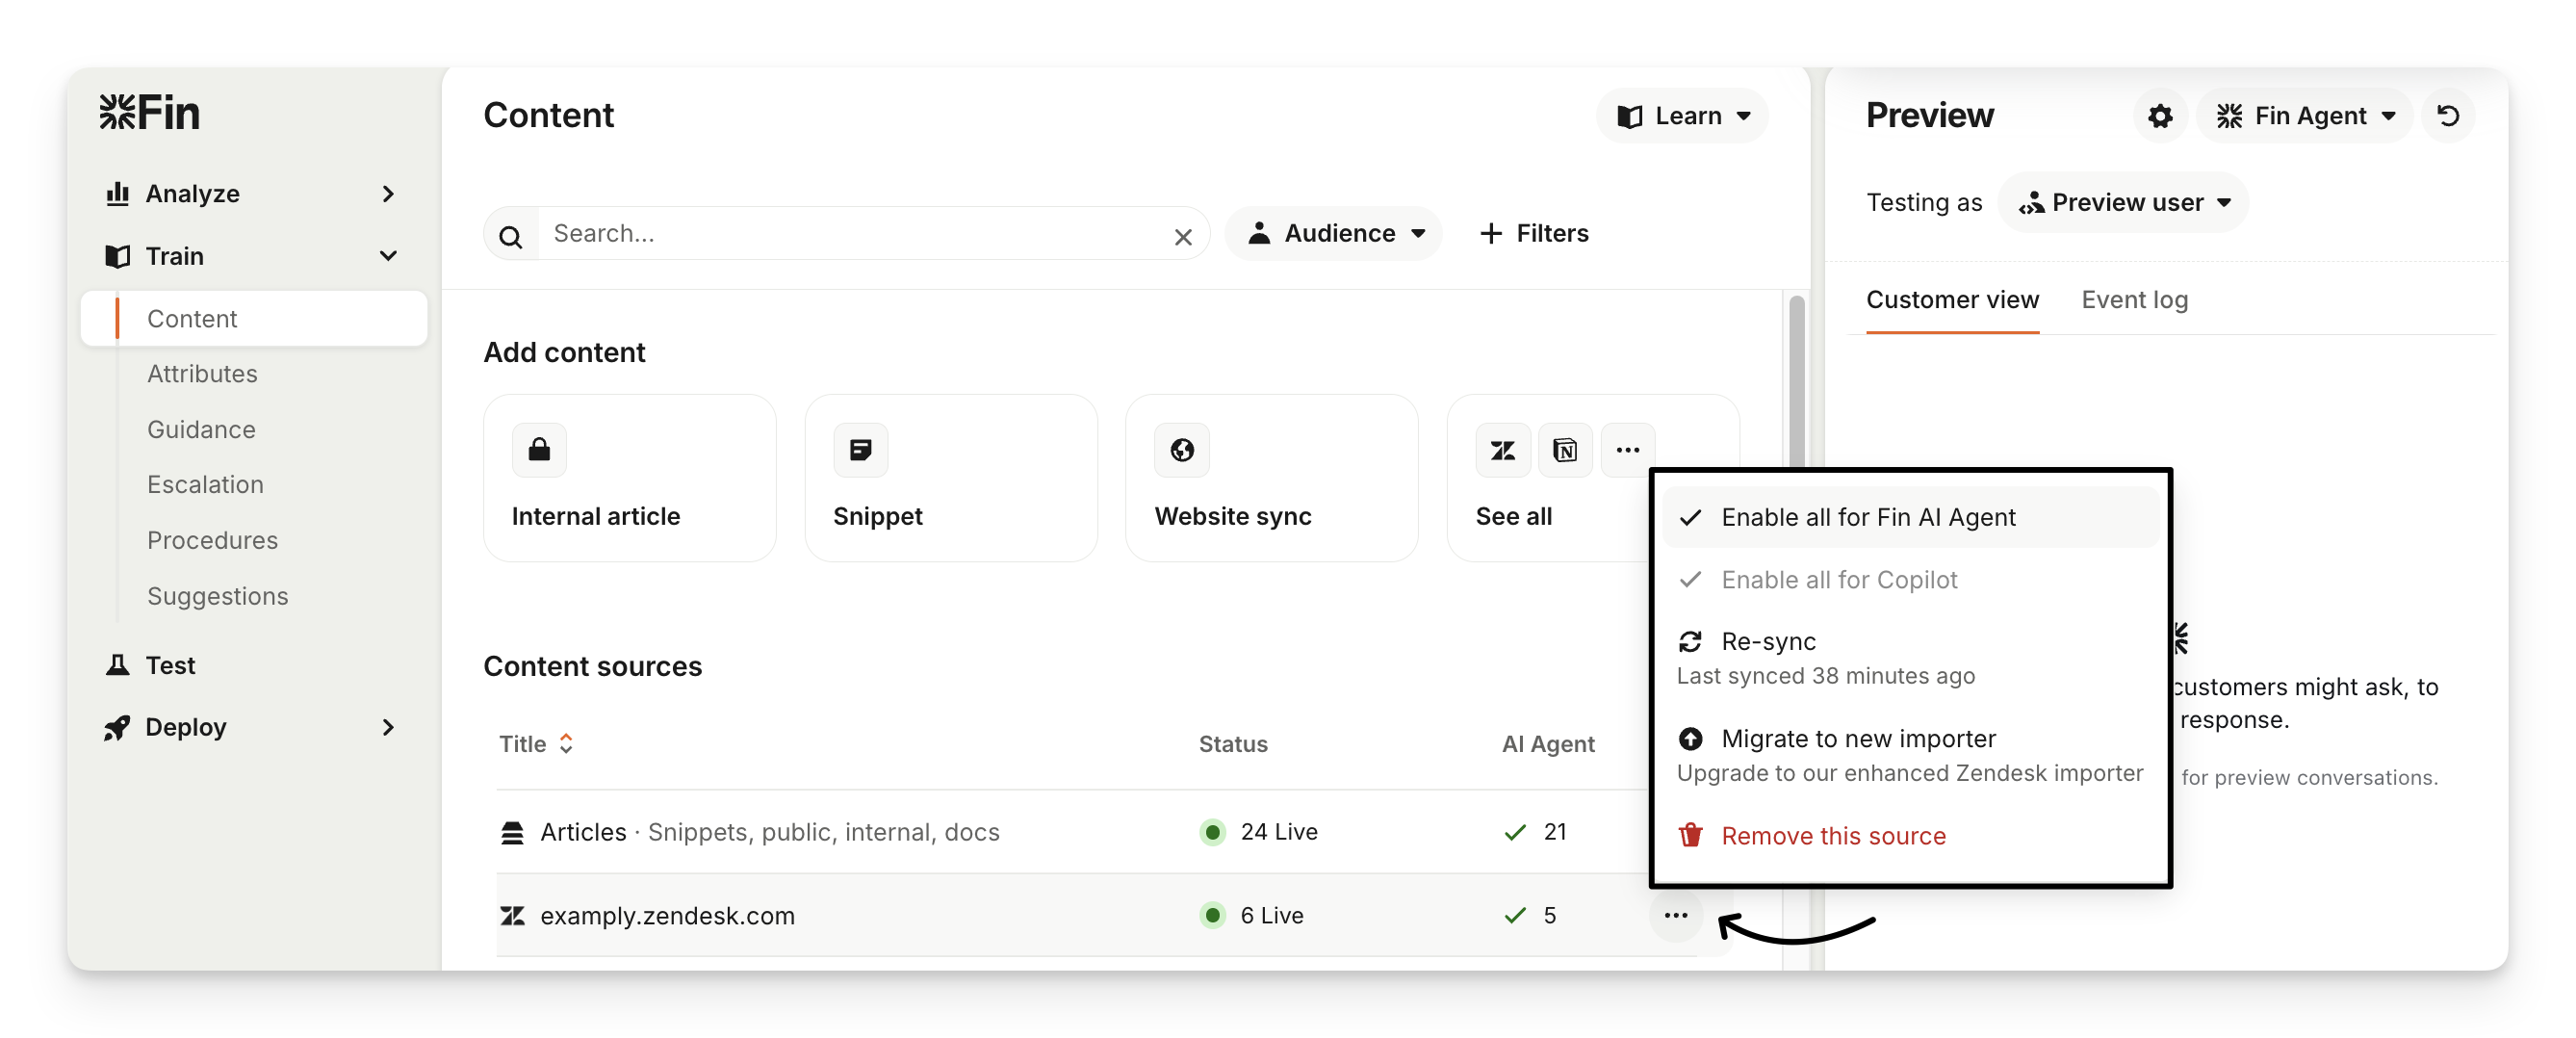Click the Internal article lock icon

coord(539,450)
